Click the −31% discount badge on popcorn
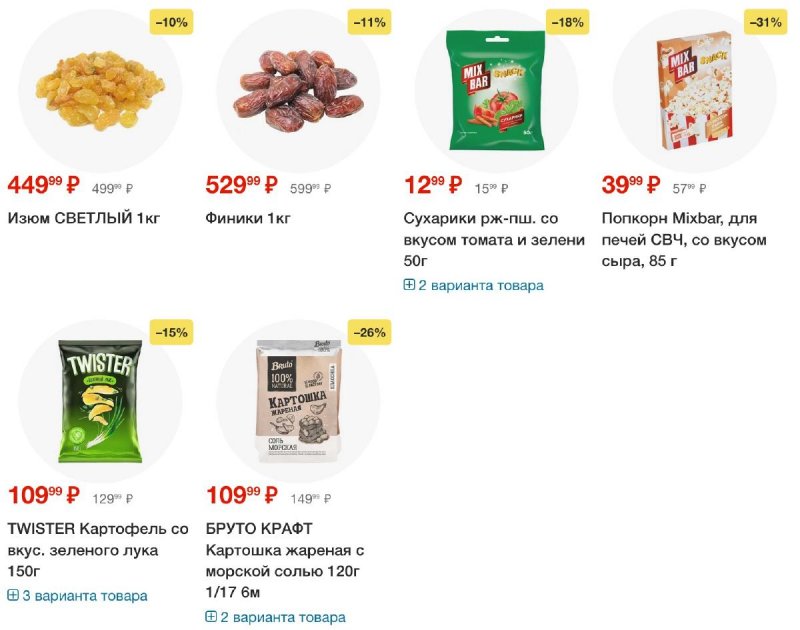 (765, 22)
